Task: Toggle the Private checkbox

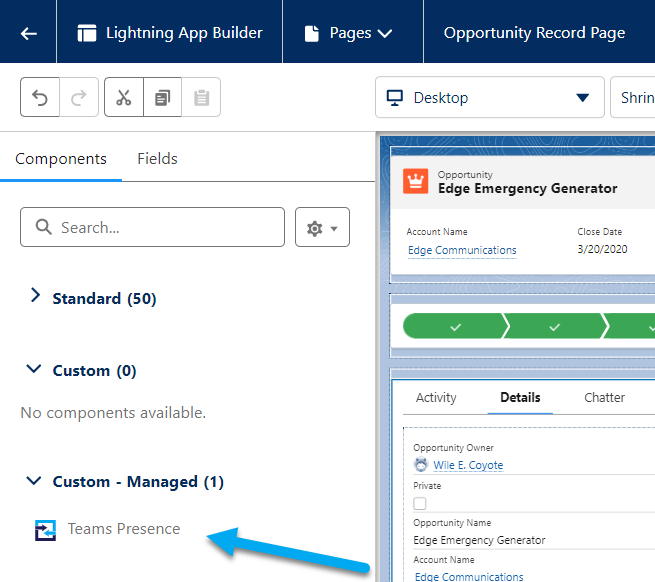Action: point(420,503)
